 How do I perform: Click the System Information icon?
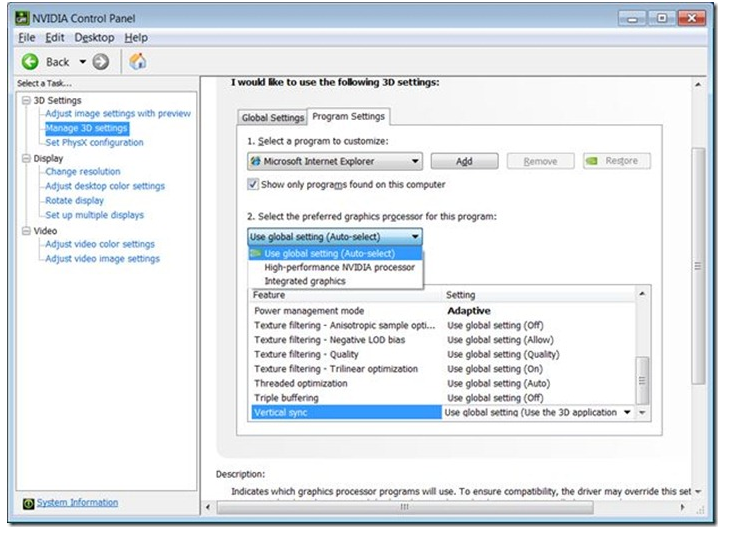[x=28, y=503]
